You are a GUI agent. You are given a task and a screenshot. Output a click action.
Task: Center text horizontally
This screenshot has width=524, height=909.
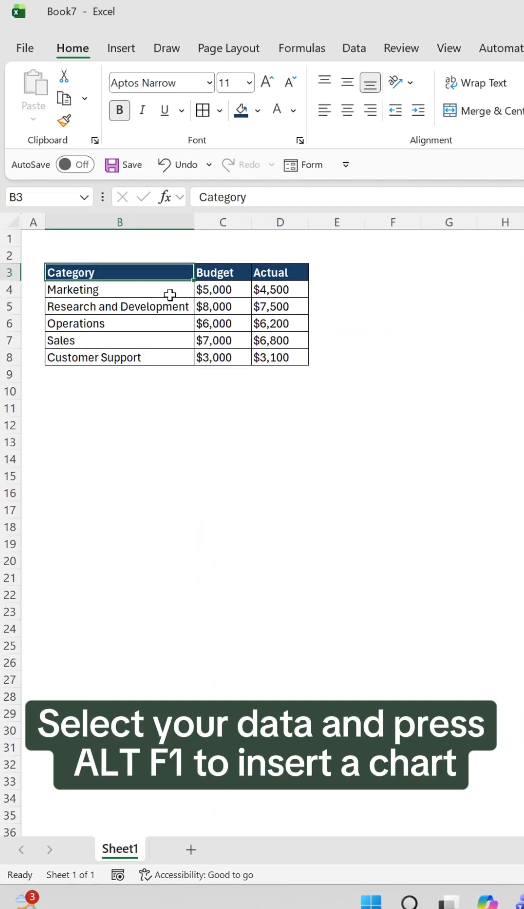click(x=347, y=110)
